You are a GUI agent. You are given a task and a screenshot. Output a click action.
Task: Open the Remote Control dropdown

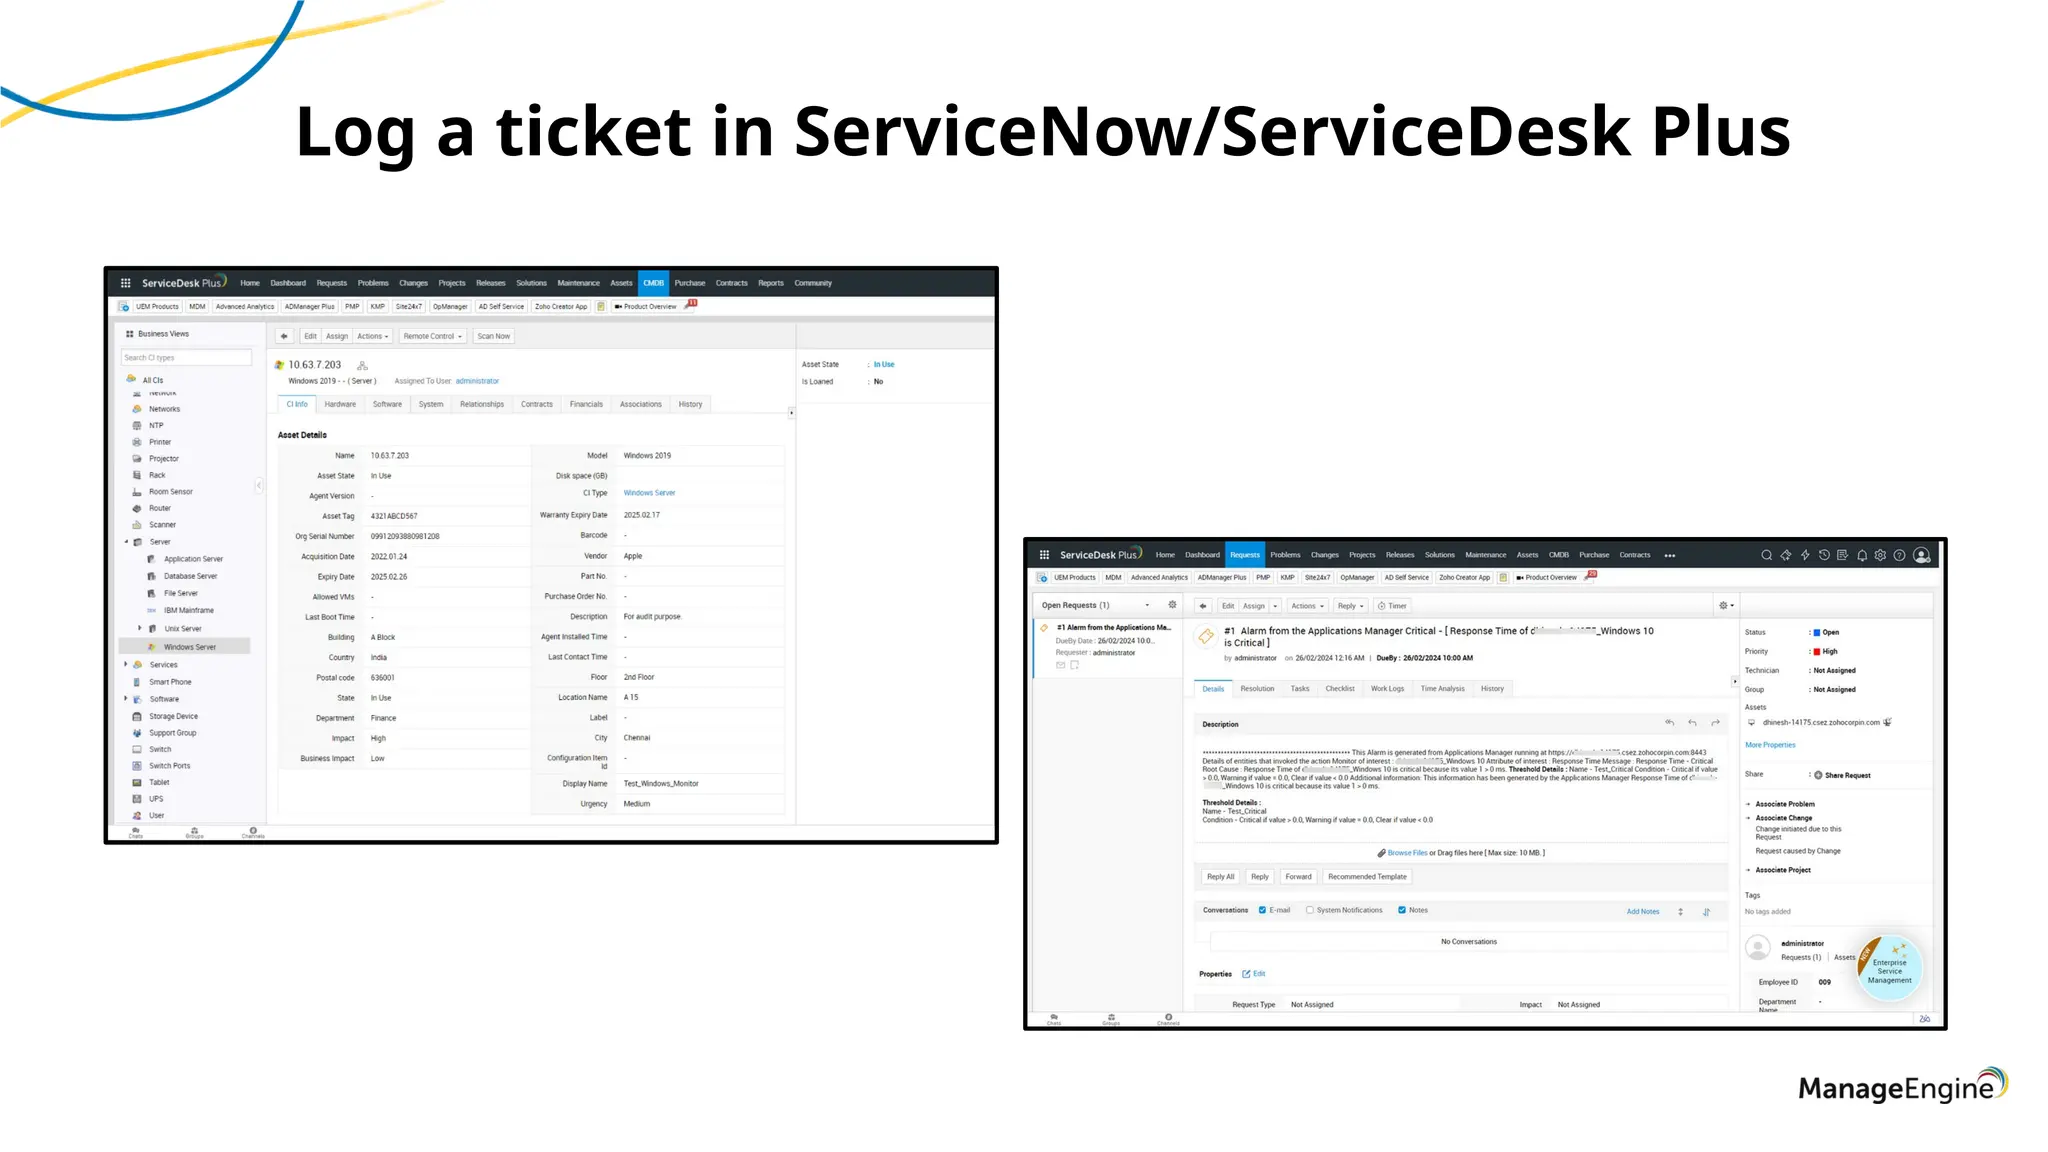pyautogui.click(x=433, y=336)
